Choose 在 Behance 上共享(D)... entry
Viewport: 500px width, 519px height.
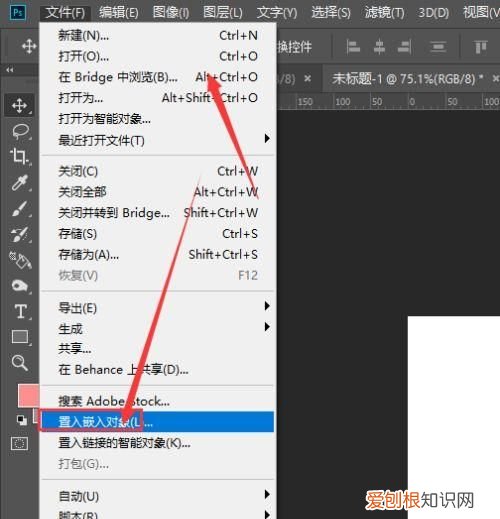(158, 370)
